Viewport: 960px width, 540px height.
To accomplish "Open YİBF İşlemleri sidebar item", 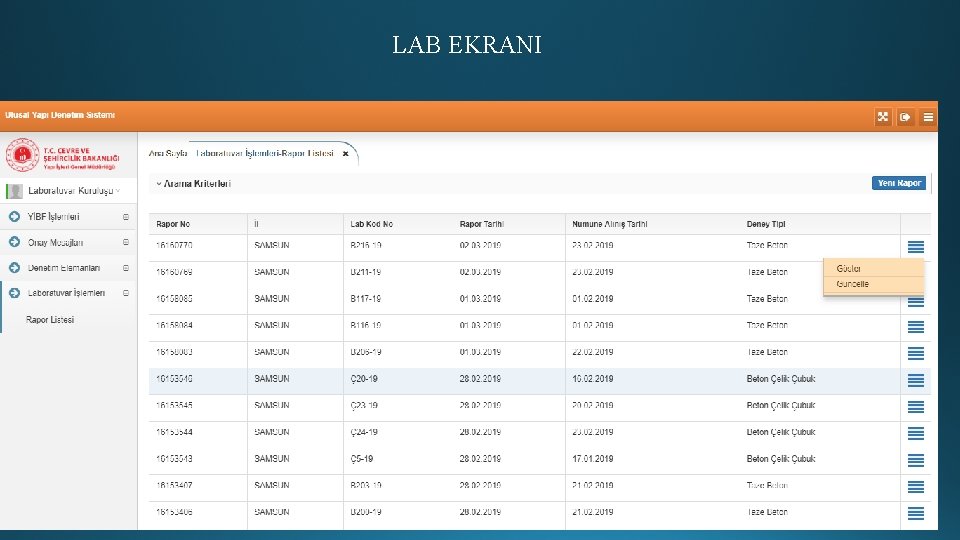I will click(x=53, y=217).
